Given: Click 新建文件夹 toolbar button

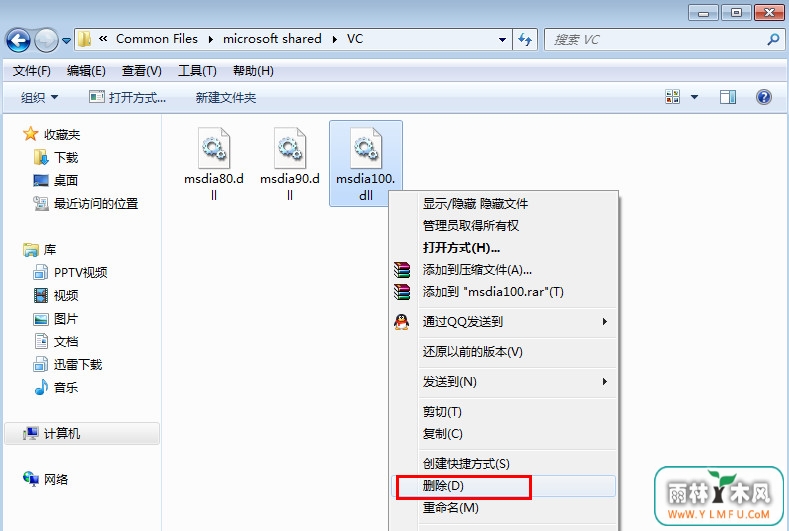Looking at the screenshot, I should [225, 97].
